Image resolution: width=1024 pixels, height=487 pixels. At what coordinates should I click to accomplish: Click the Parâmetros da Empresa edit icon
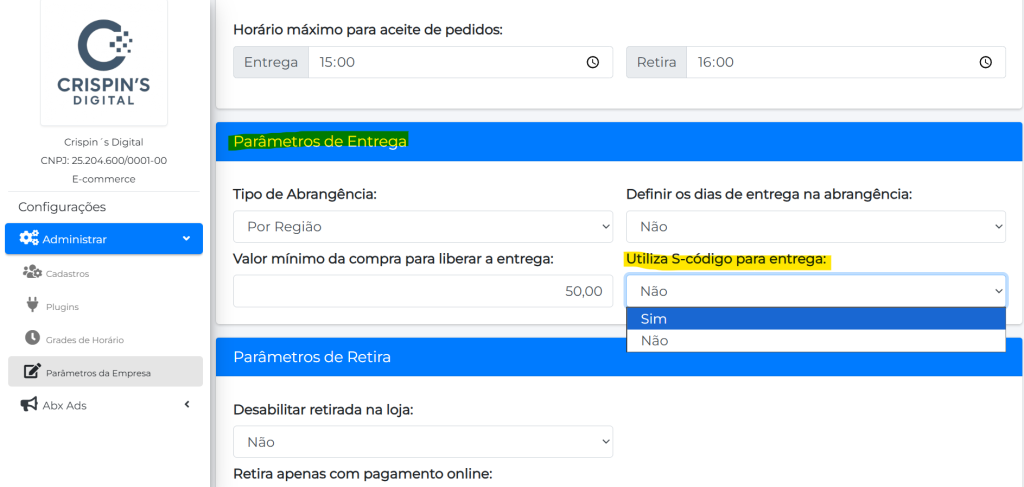click(32, 372)
